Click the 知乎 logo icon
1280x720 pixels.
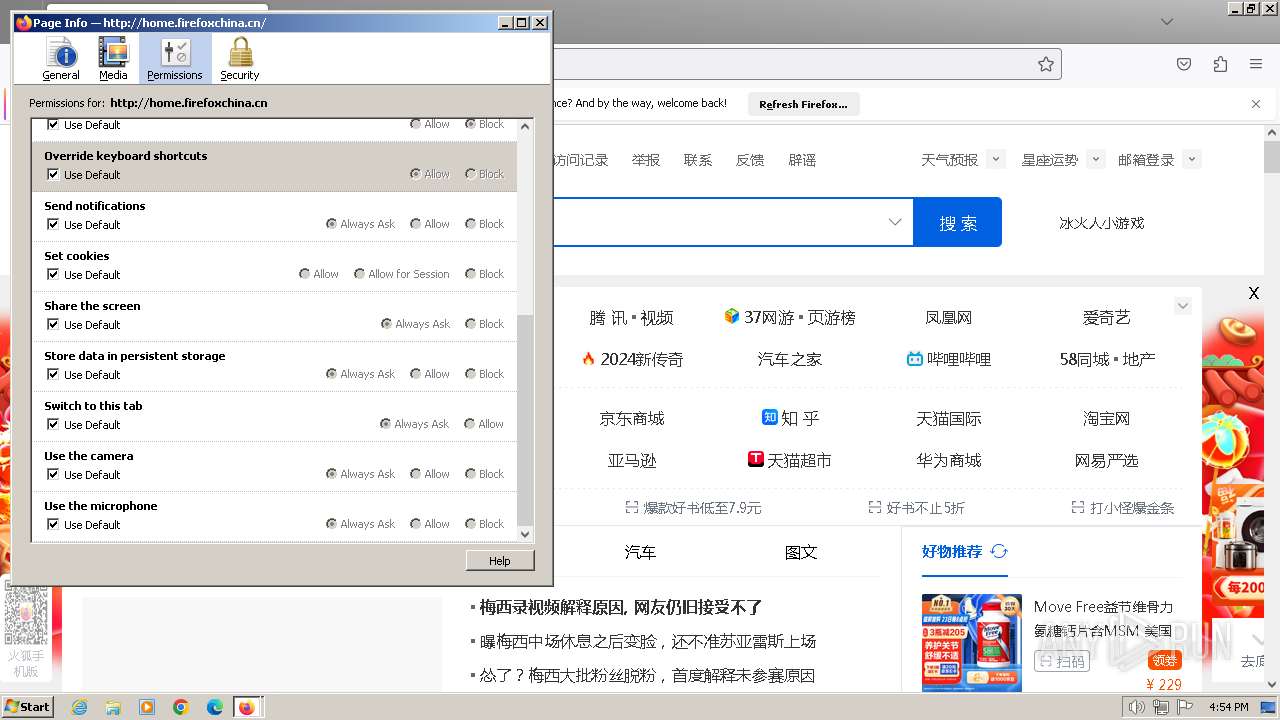point(770,417)
